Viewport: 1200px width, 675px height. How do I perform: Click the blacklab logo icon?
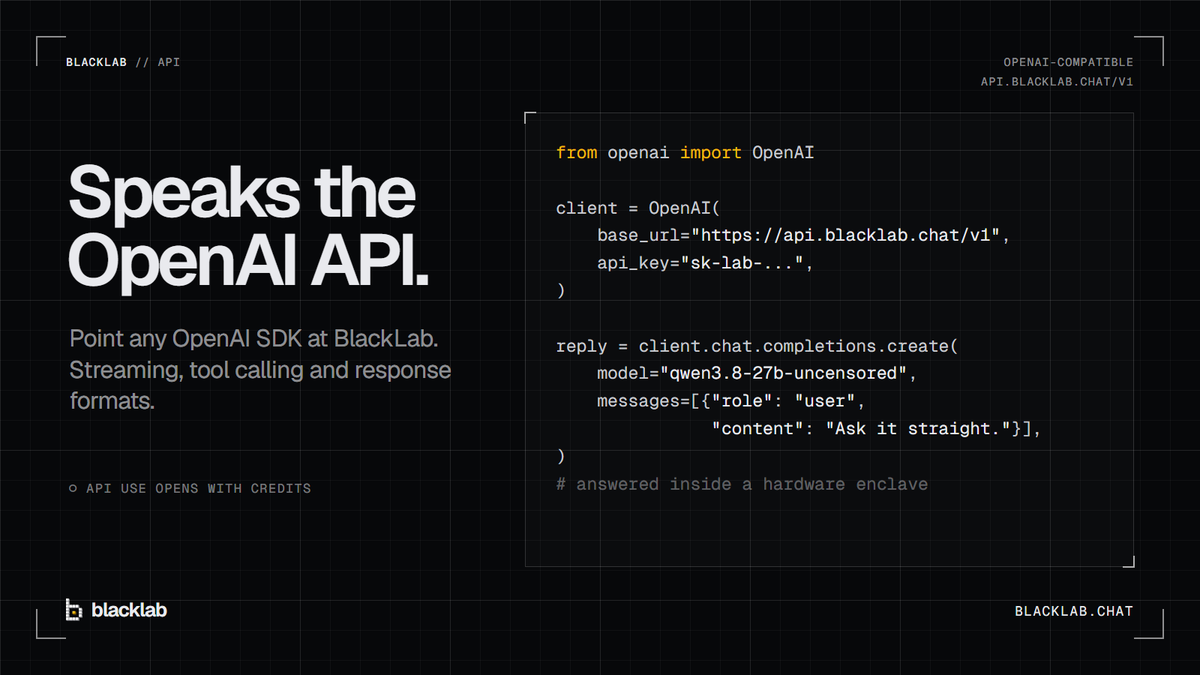coord(74,610)
